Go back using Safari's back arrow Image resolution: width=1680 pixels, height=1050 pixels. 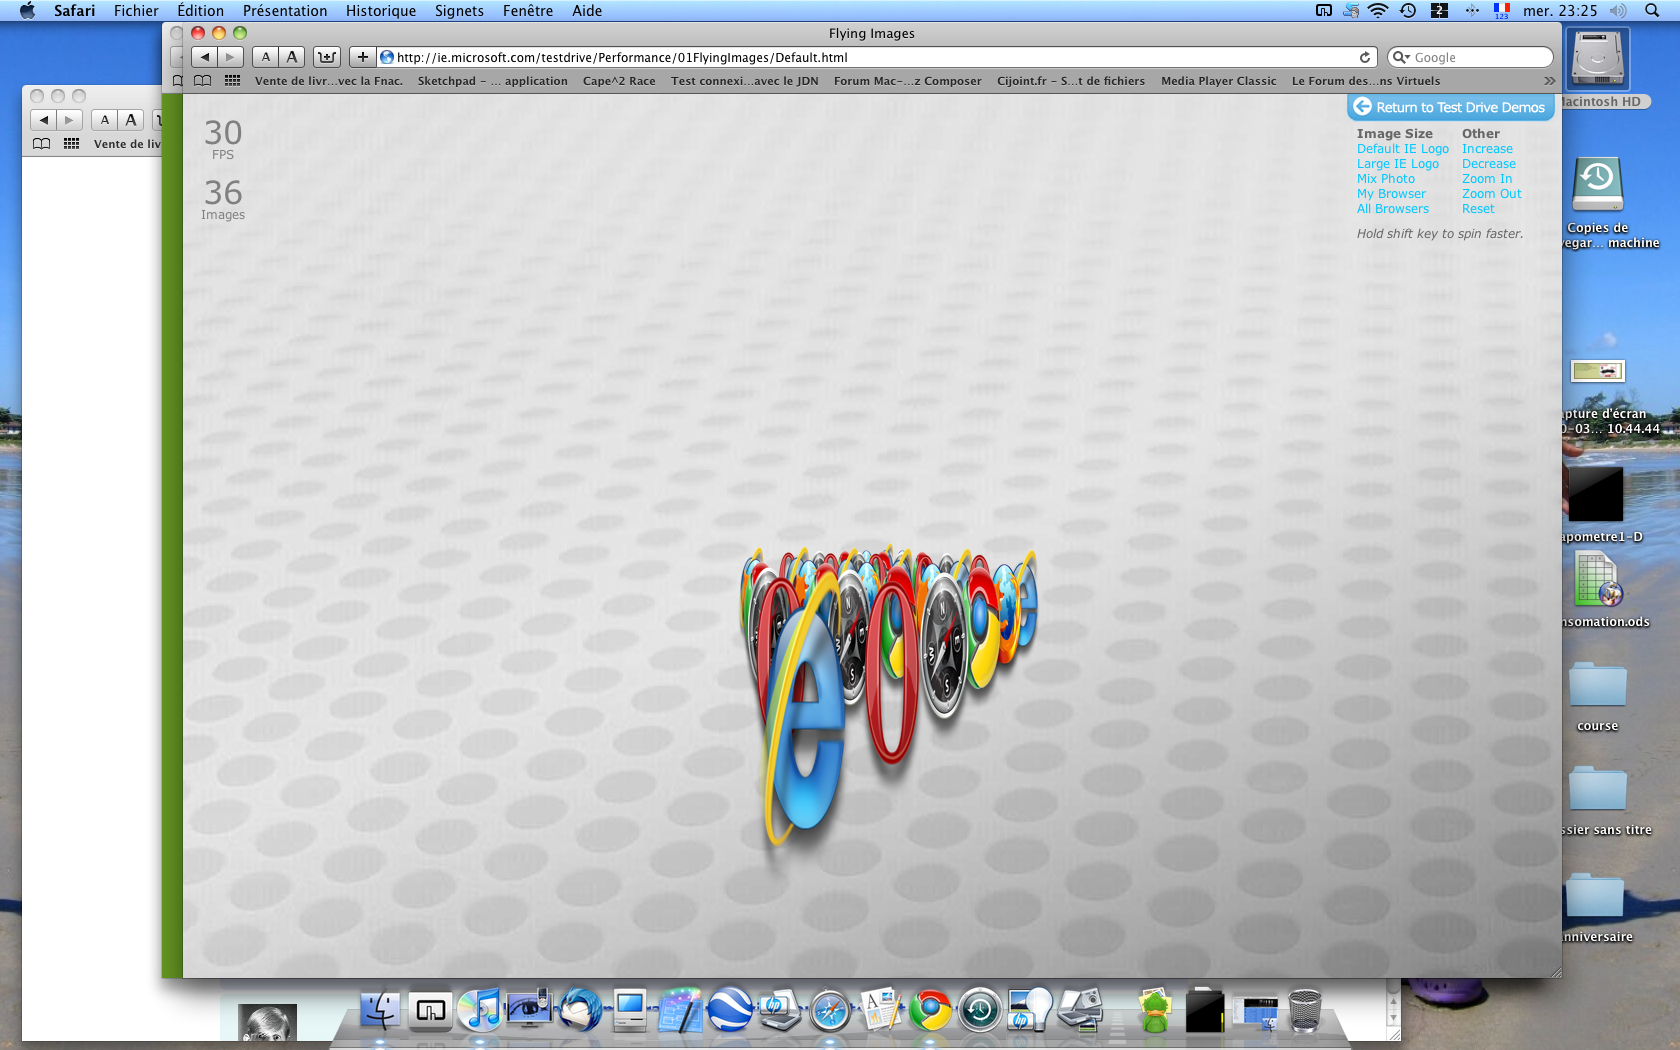pyautogui.click(x=204, y=57)
